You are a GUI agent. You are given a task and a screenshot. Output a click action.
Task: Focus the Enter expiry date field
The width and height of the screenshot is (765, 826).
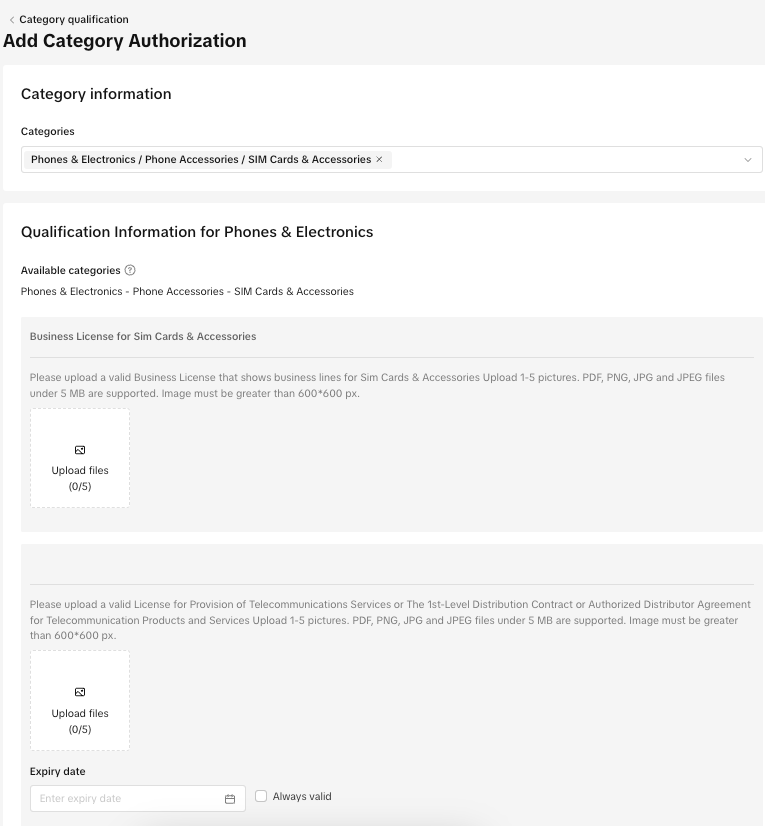click(x=125, y=798)
